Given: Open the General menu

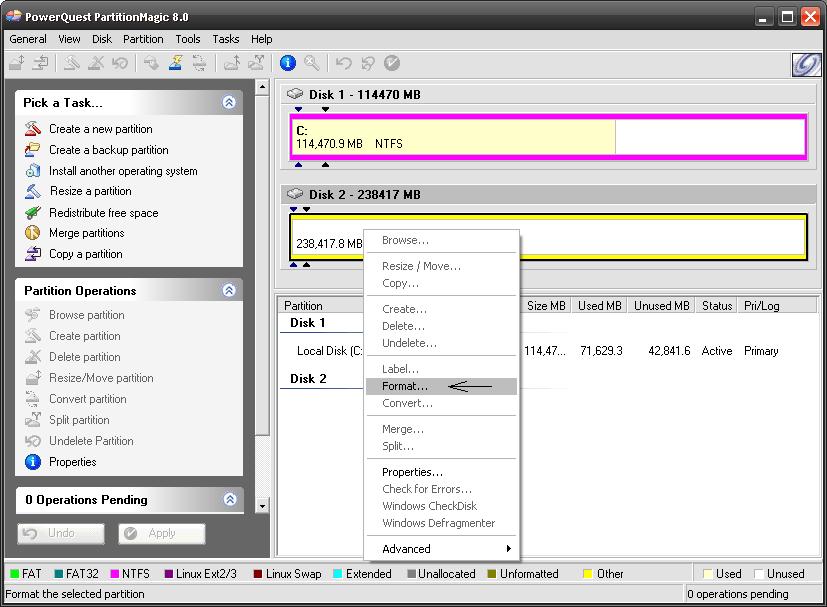Looking at the screenshot, I should [28, 39].
